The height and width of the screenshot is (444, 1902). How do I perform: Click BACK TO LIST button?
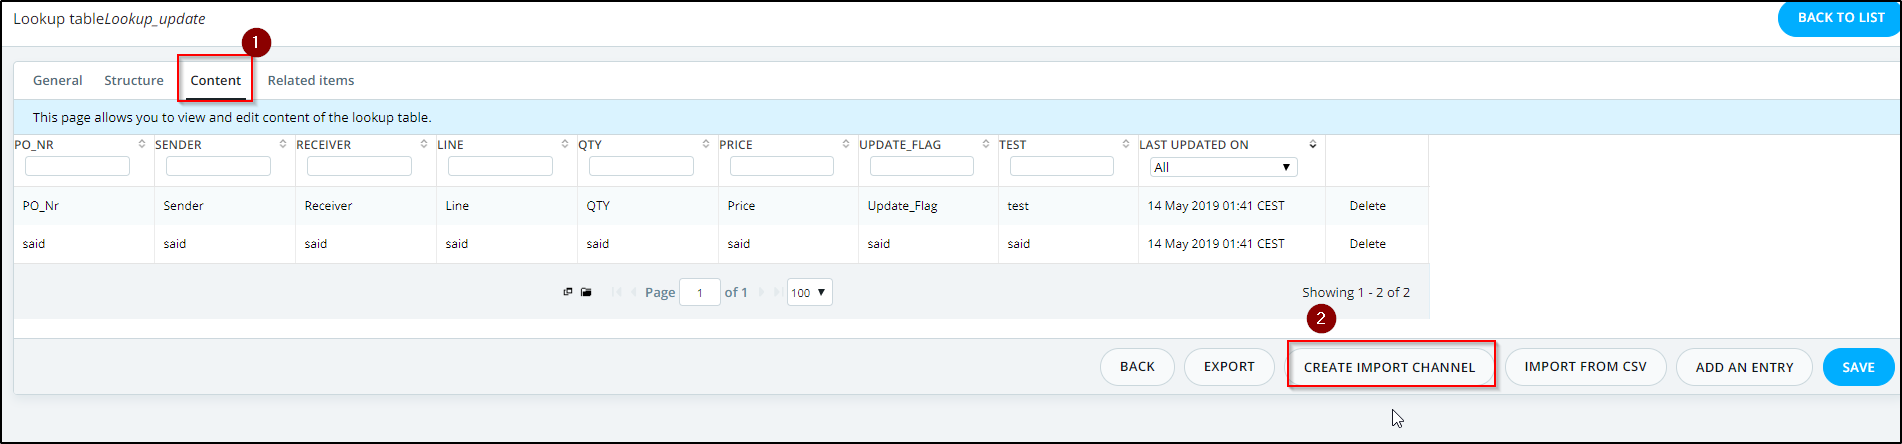click(1840, 18)
